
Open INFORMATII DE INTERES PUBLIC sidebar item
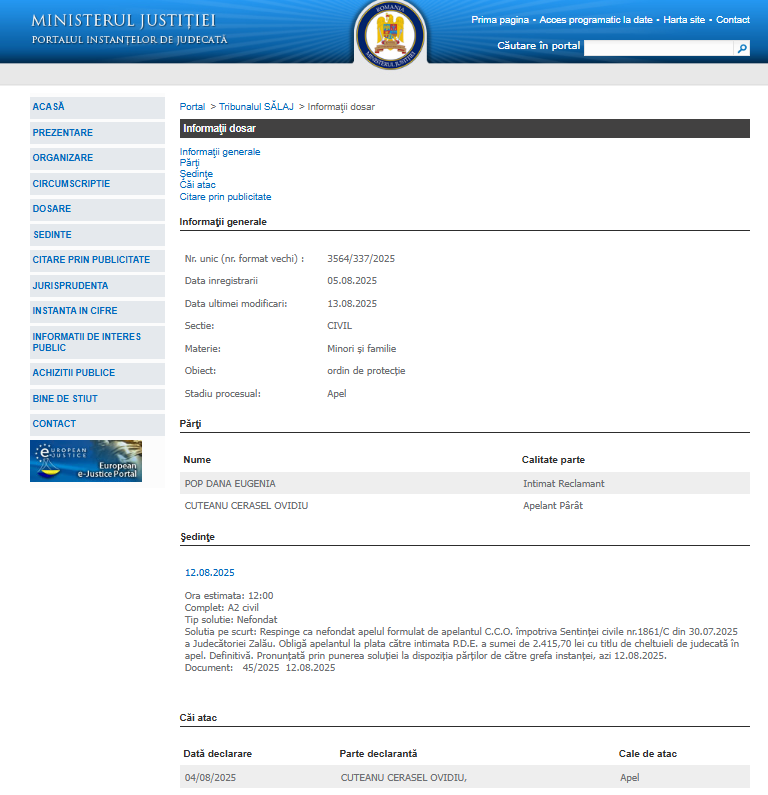pos(97,342)
